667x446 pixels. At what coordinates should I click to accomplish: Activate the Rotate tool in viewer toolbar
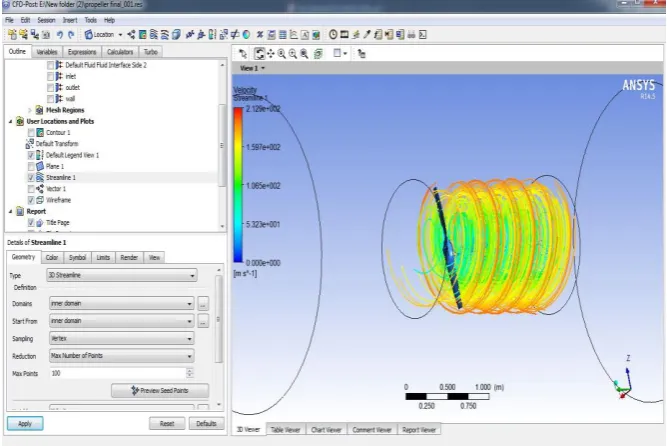[x=259, y=54]
